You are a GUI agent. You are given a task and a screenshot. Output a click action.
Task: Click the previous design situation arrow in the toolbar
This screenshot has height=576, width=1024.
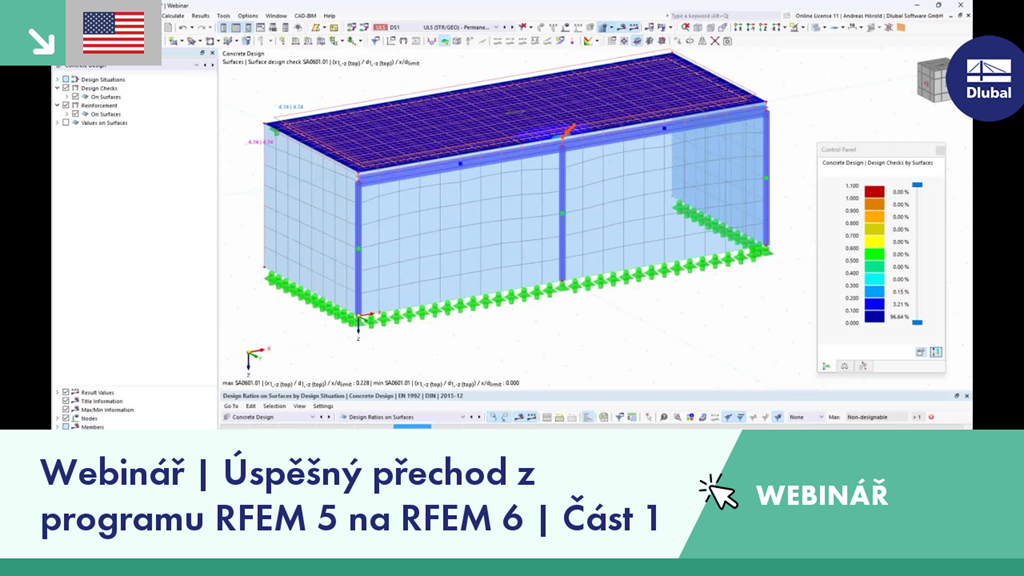[504, 27]
